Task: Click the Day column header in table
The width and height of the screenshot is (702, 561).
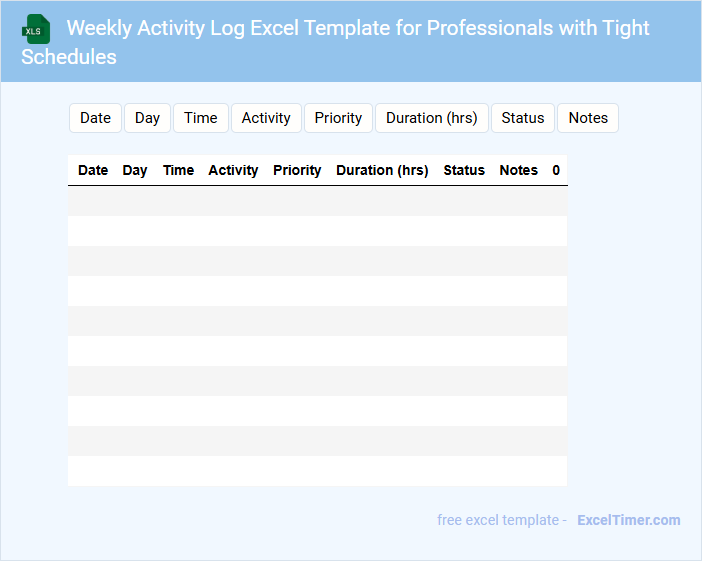Action: [x=135, y=170]
